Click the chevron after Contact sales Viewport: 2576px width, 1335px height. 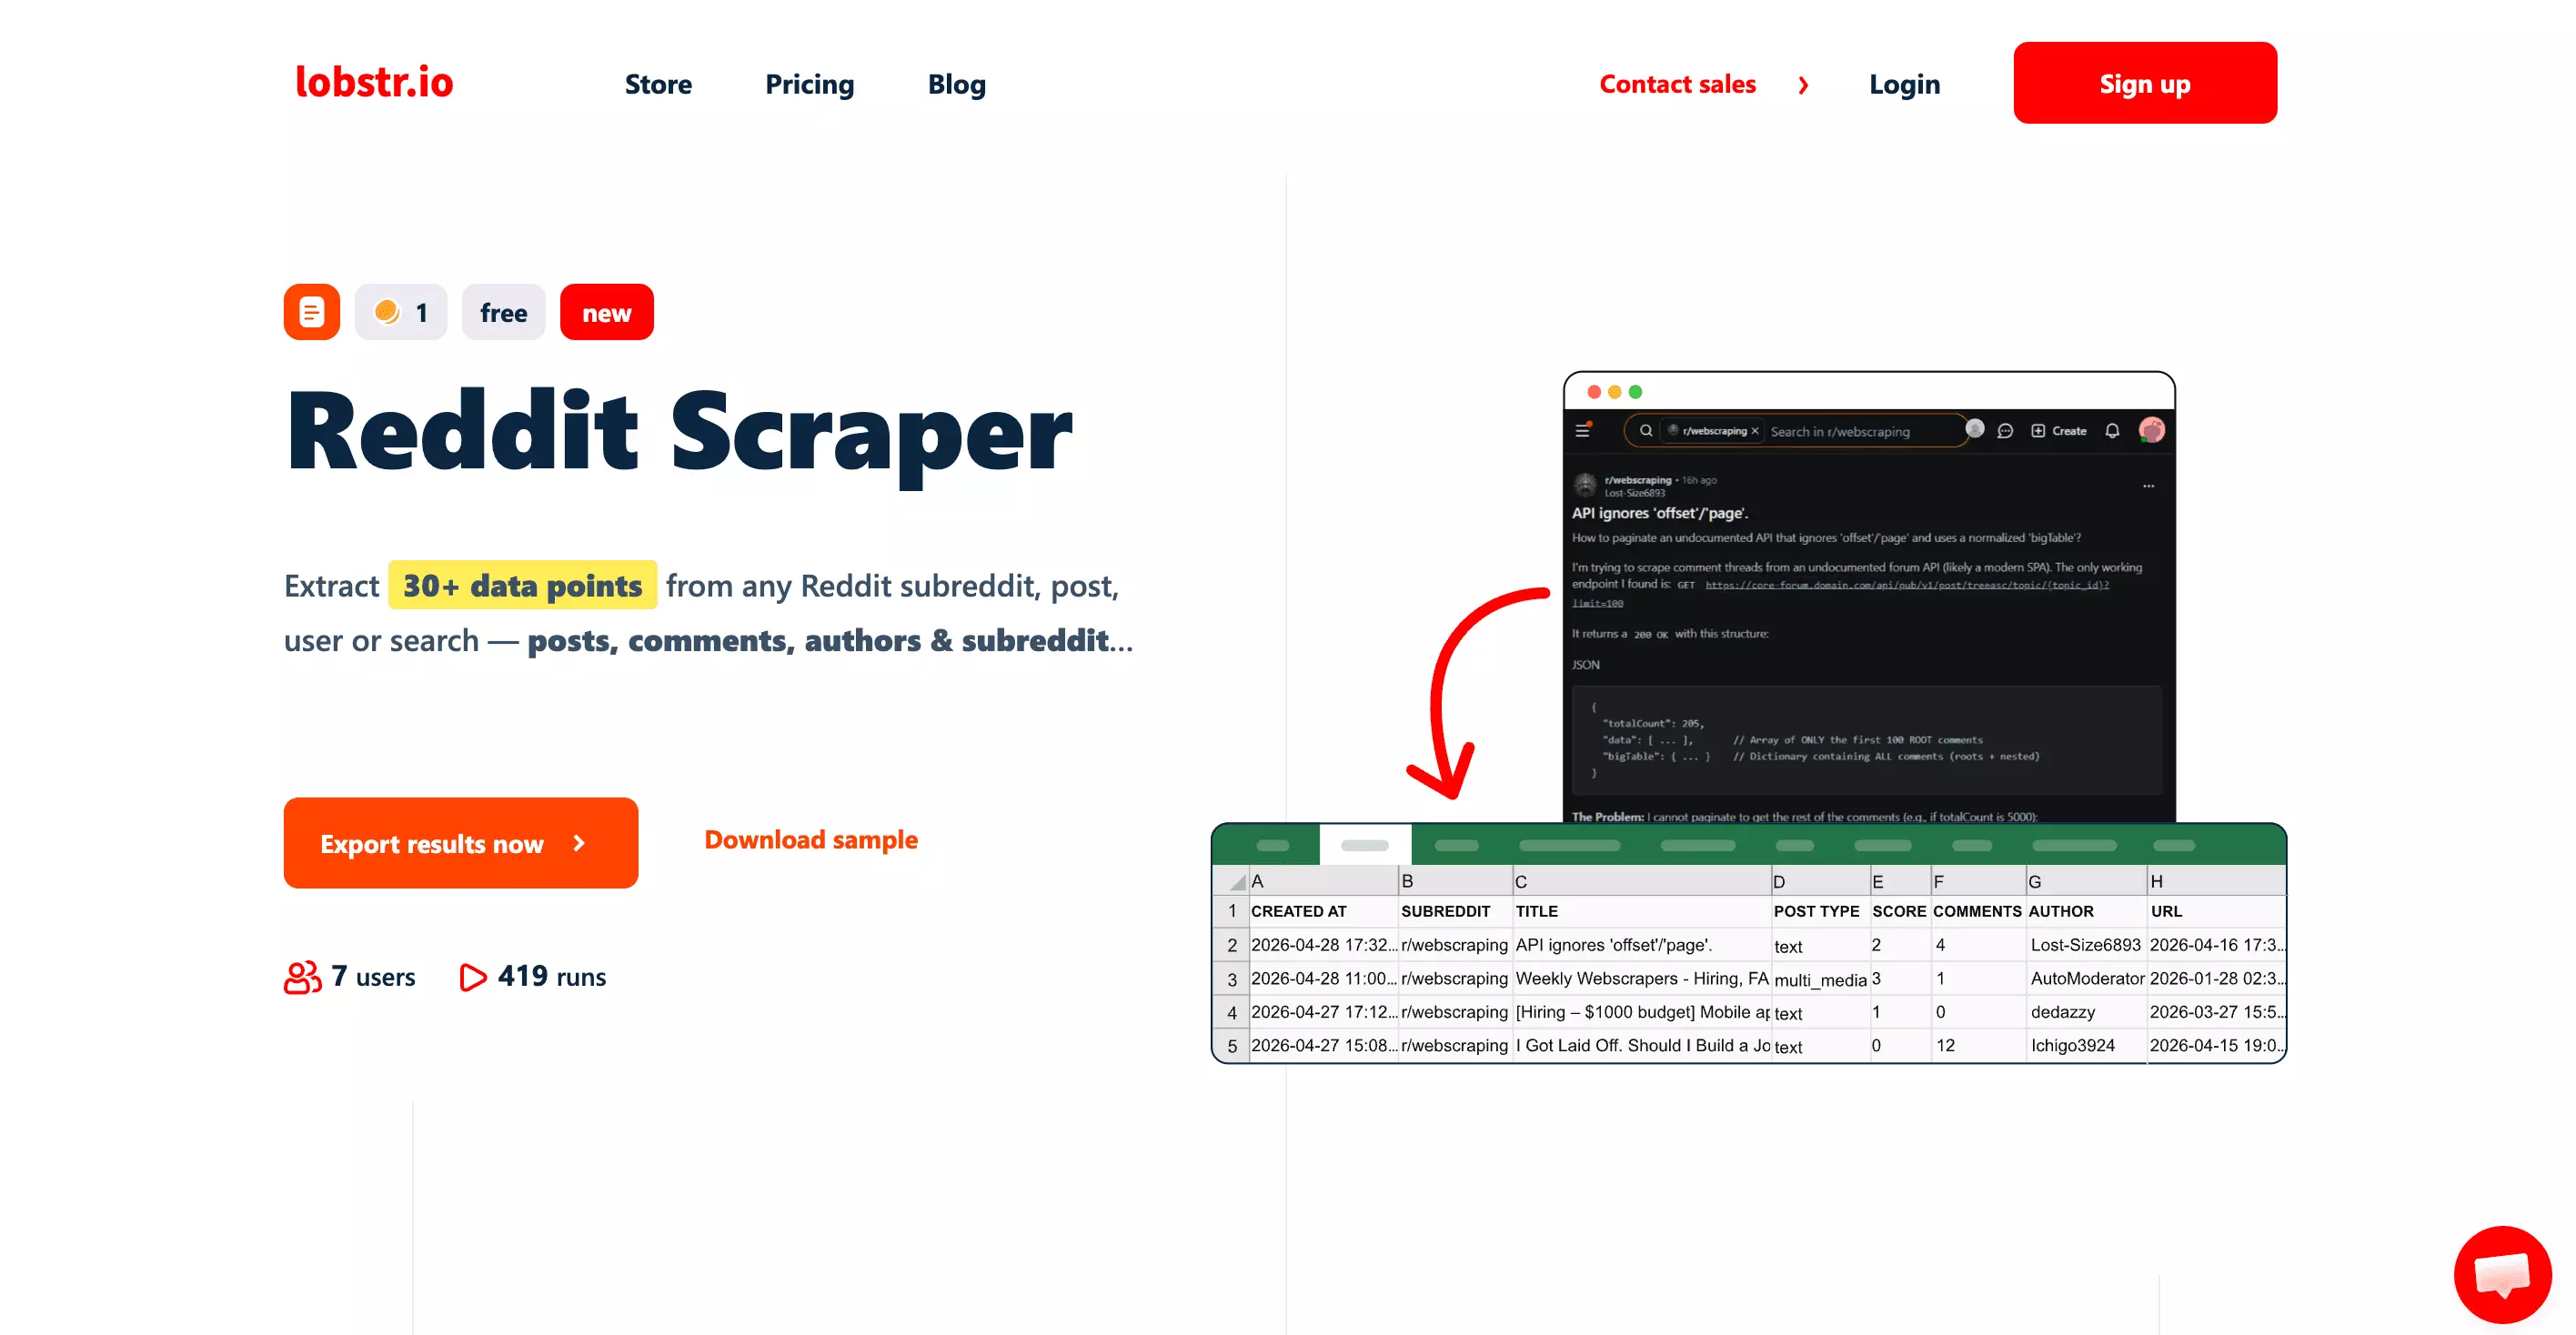pos(1803,85)
